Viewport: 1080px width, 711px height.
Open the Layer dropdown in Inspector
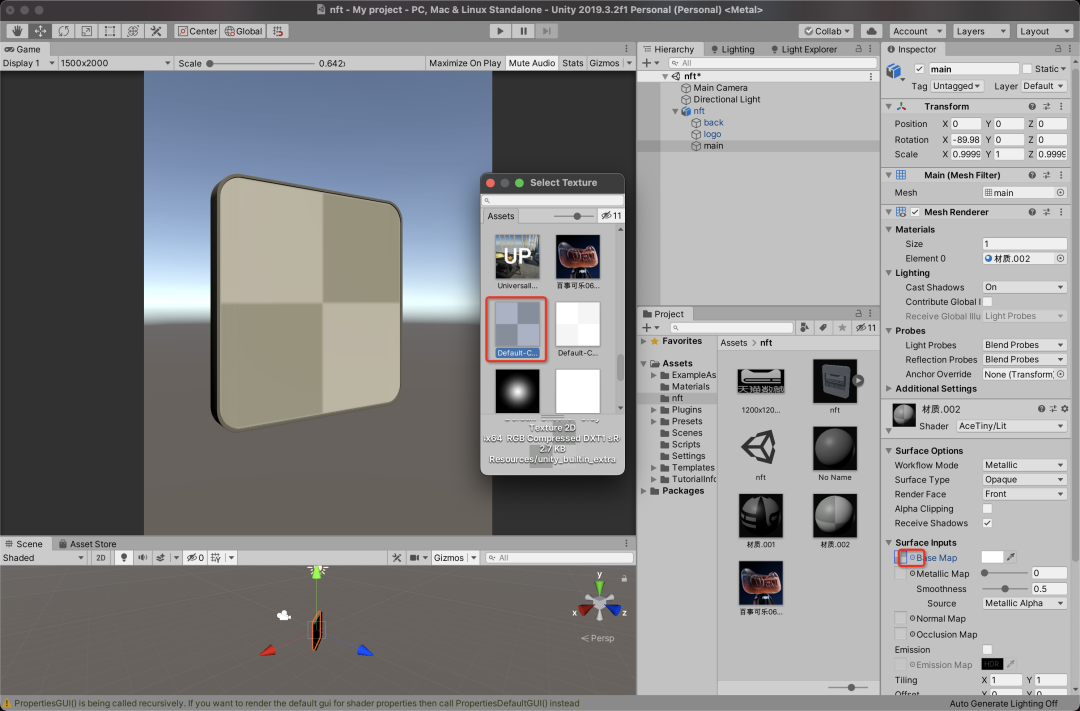1043,86
